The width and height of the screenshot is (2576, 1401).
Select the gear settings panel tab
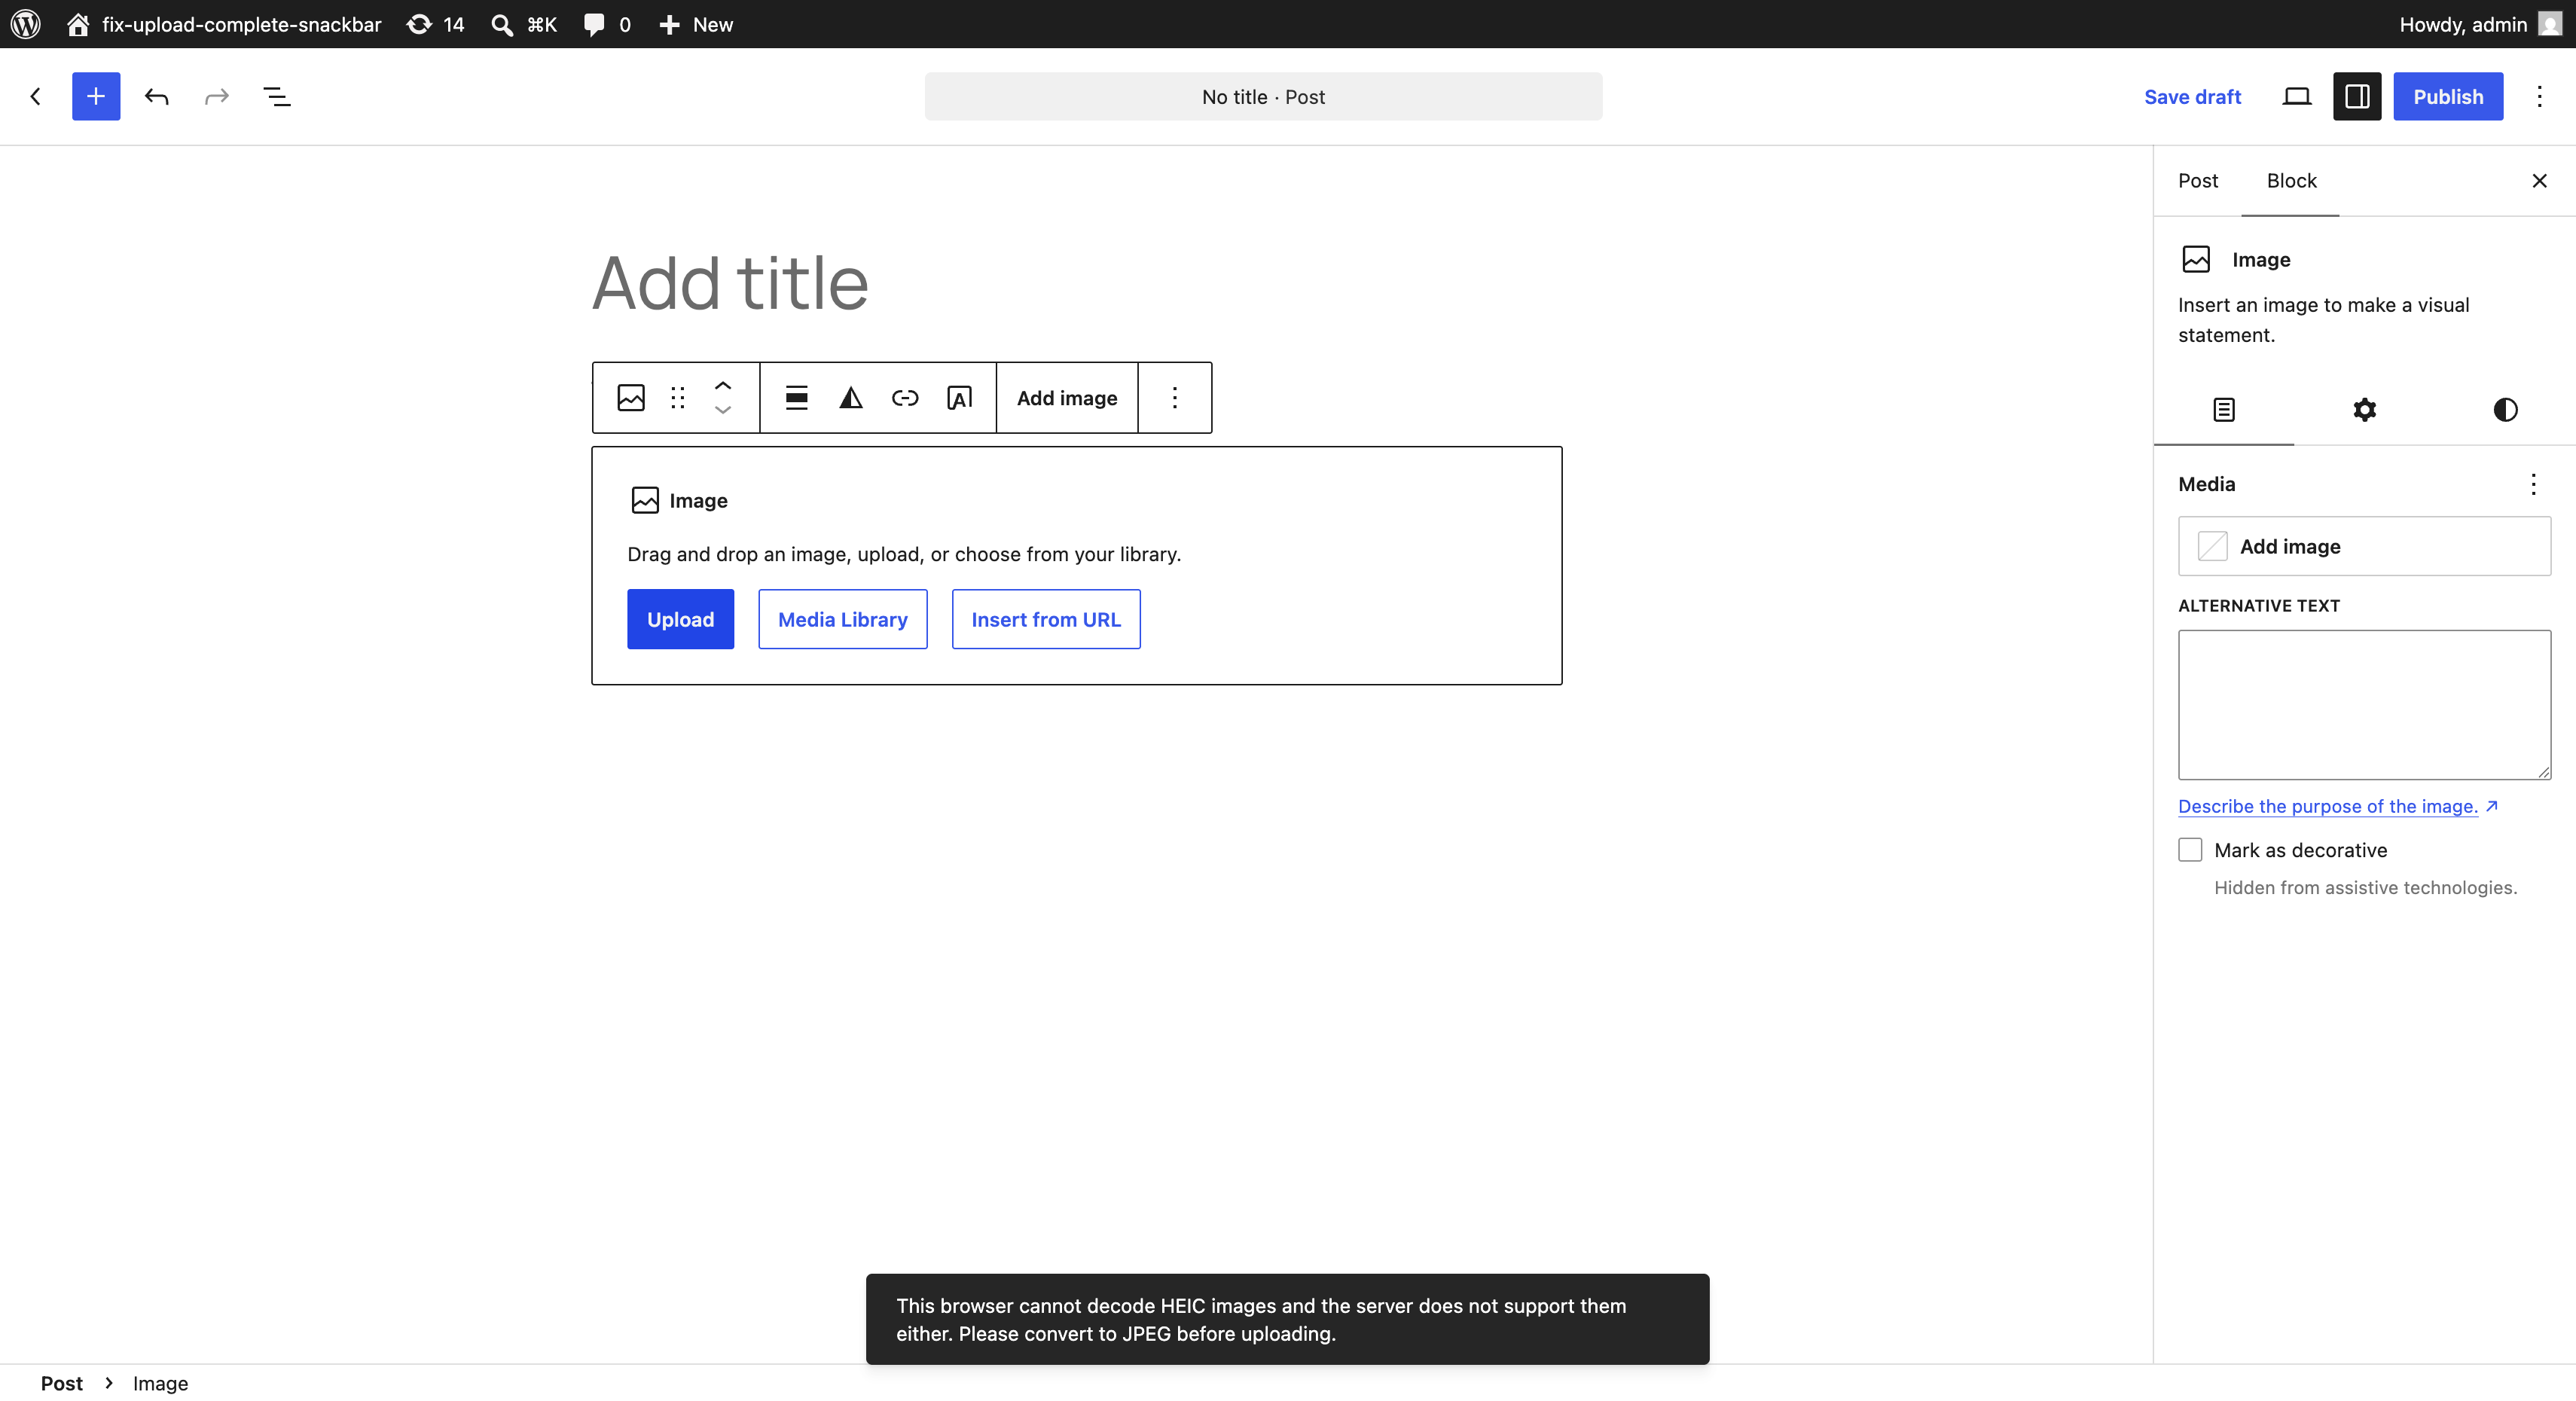pyautogui.click(x=2364, y=409)
